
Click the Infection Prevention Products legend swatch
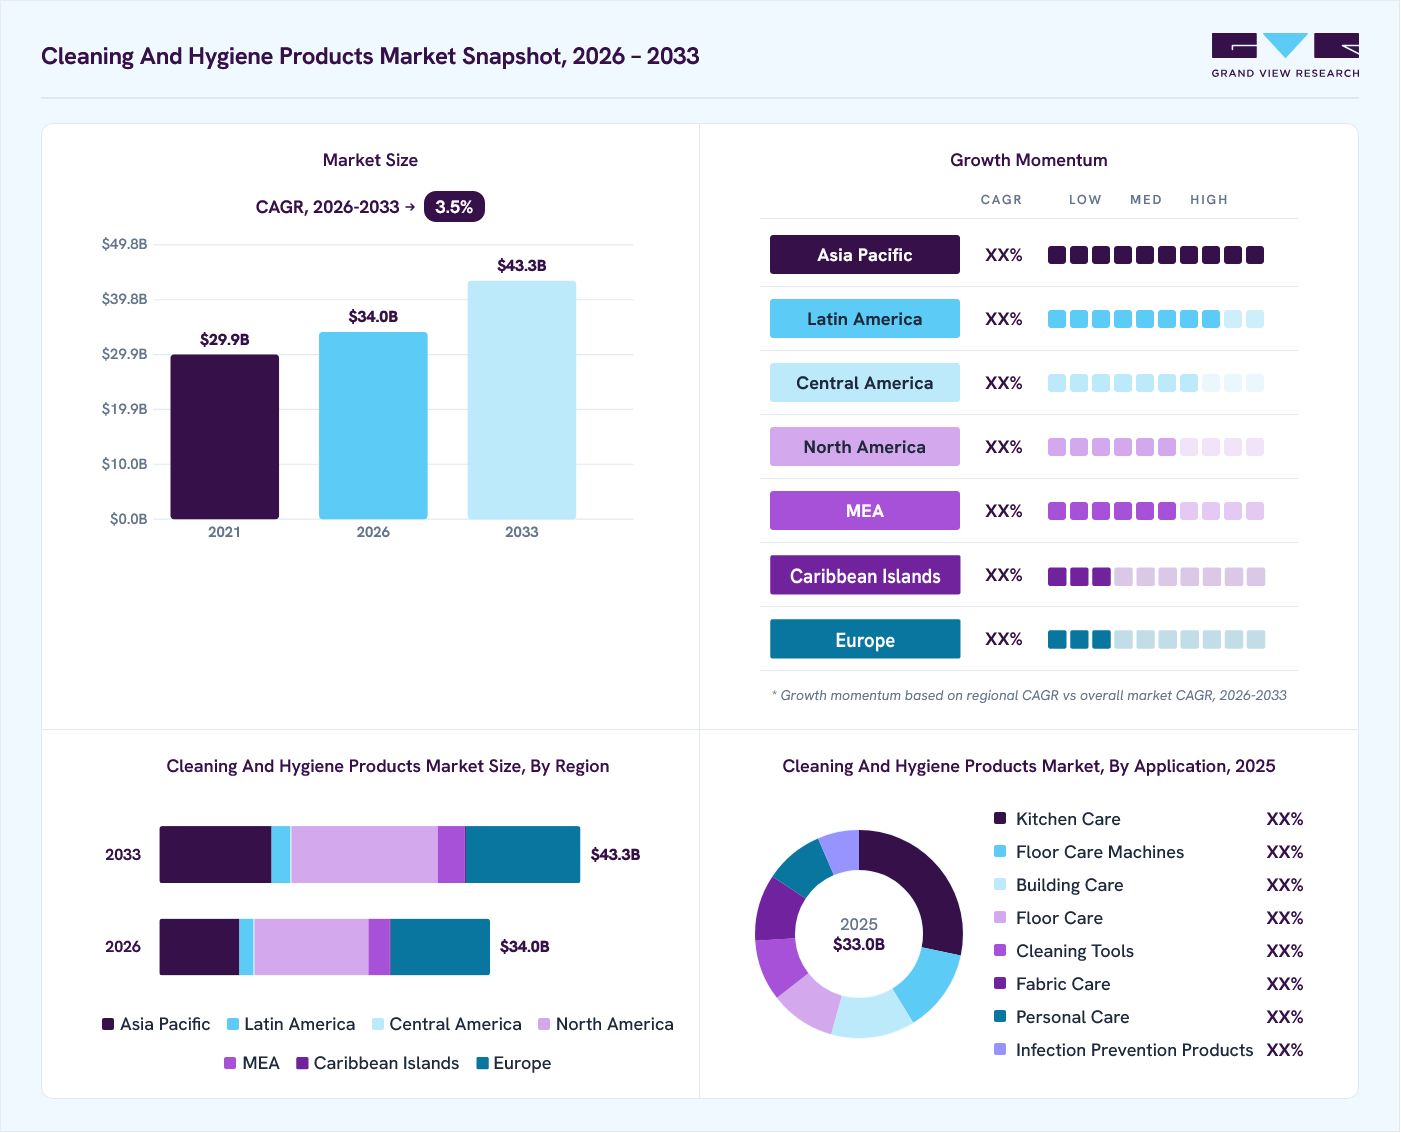click(1000, 1049)
